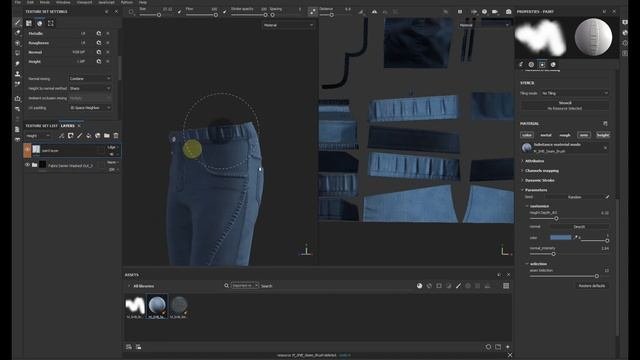Select the Eraser tool in left toolbar
Viewport: 640px width, 360px height.
(18, 33)
